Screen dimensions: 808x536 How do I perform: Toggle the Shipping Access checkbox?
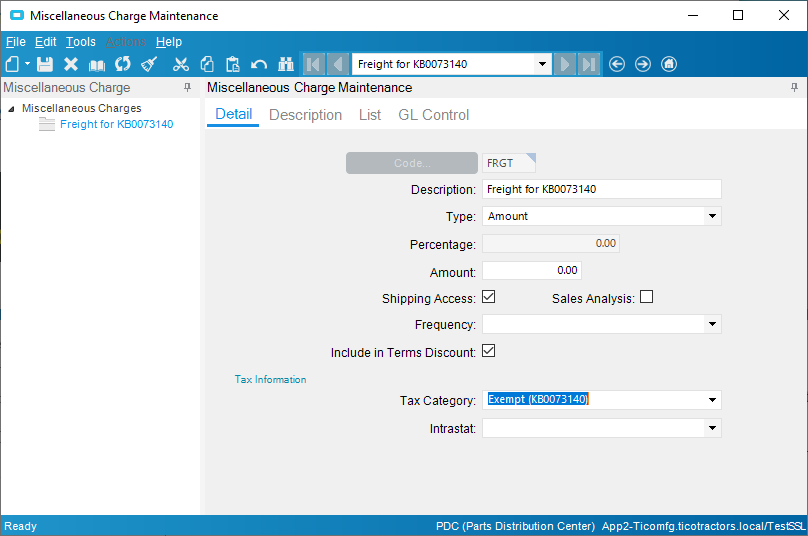(489, 297)
